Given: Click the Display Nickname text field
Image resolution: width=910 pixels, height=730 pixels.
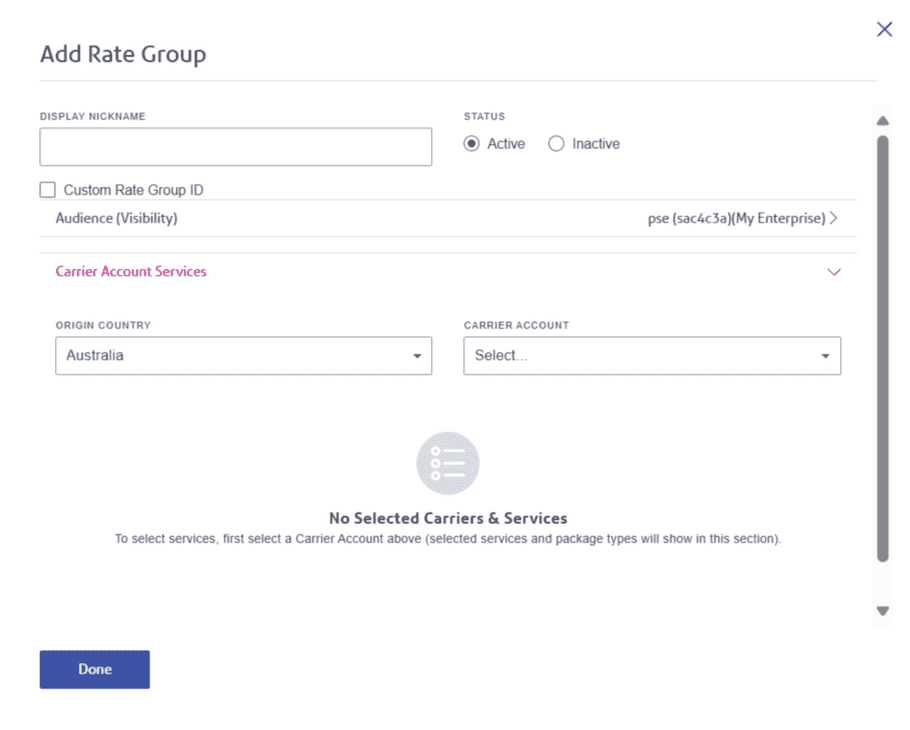Looking at the screenshot, I should pos(235,147).
